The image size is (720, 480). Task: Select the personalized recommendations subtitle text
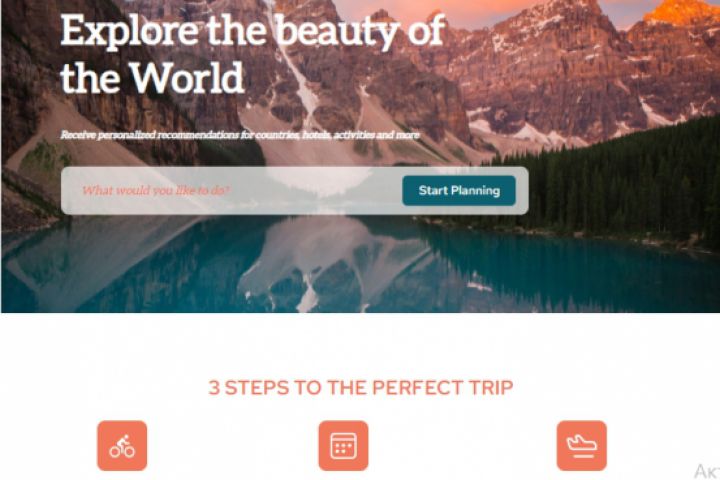240,135
